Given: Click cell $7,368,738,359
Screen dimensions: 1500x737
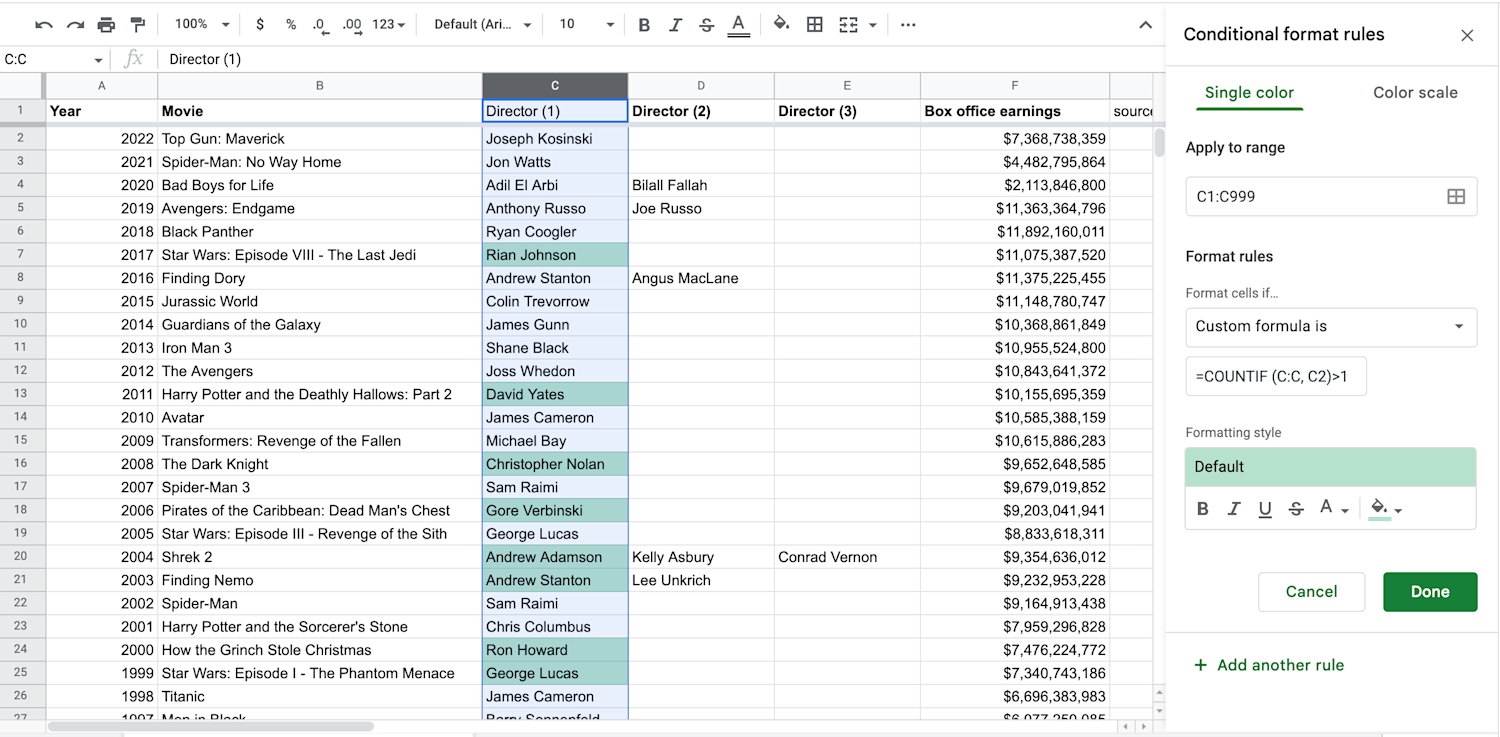Looking at the screenshot, I should 1015,139.
